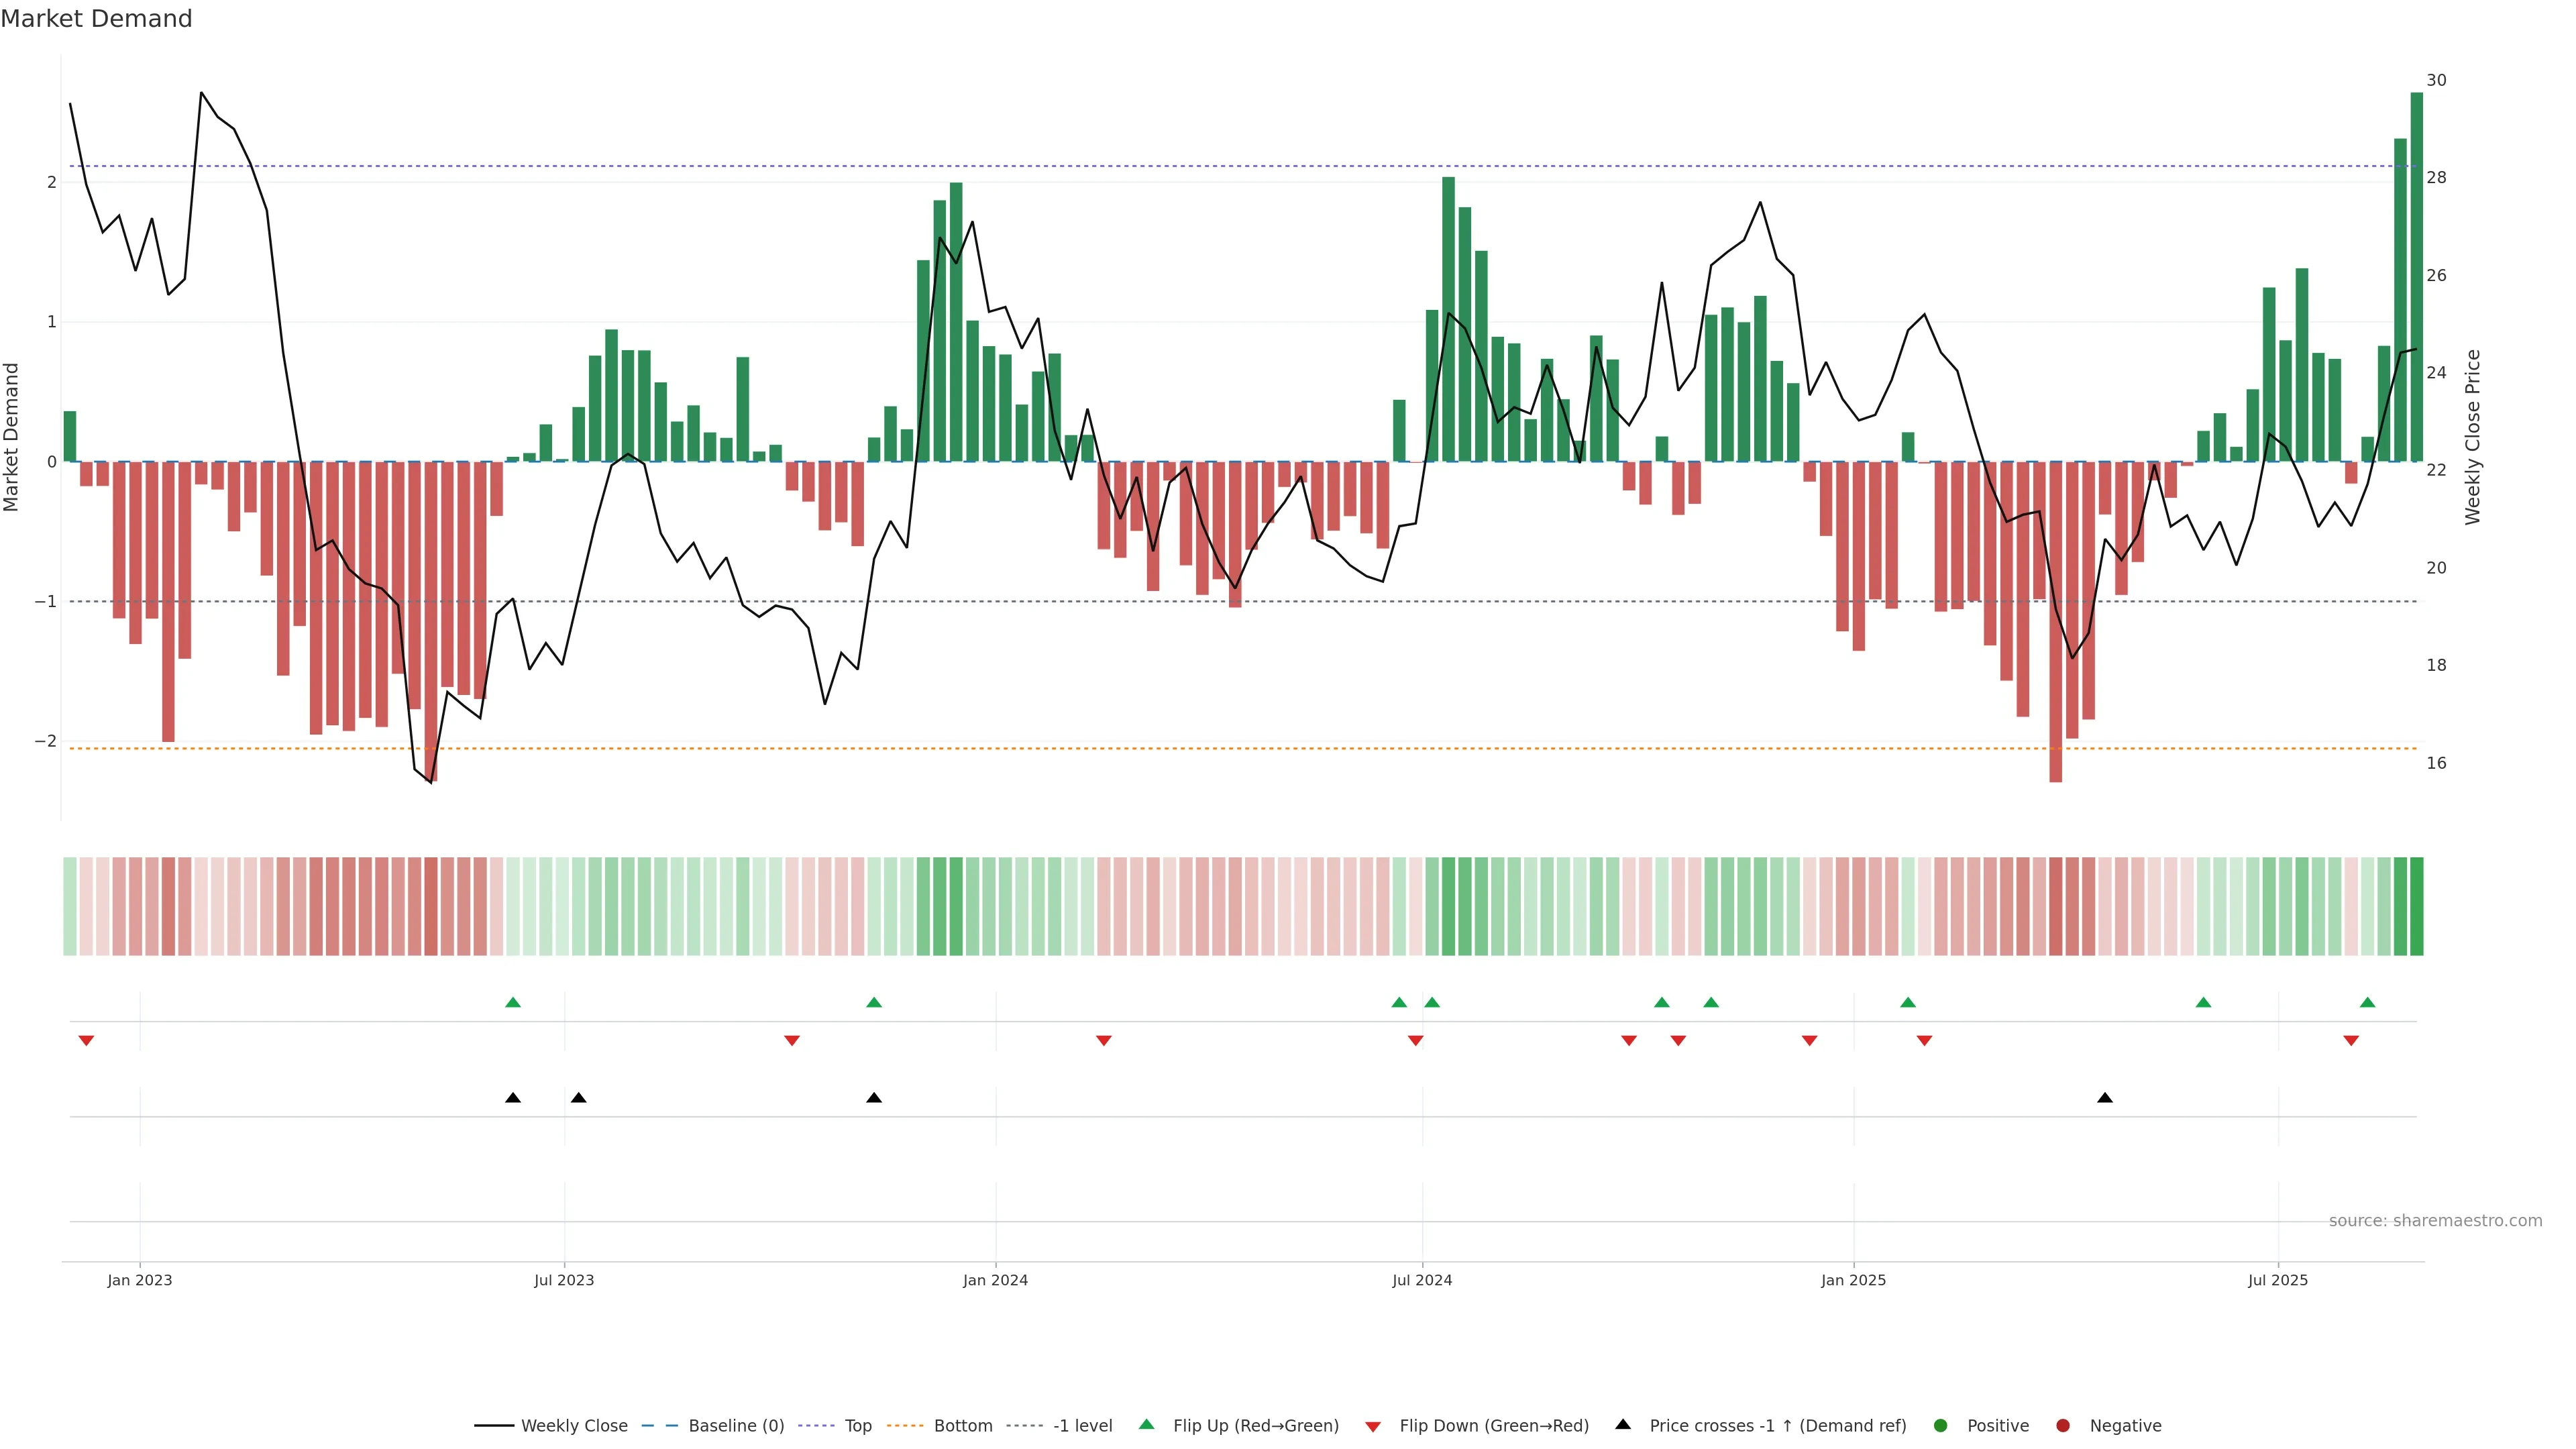This screenshot has width=2576, height=1449.
Task: Click the green Flip Up triangle in legend
Action: (1146, 1424)
